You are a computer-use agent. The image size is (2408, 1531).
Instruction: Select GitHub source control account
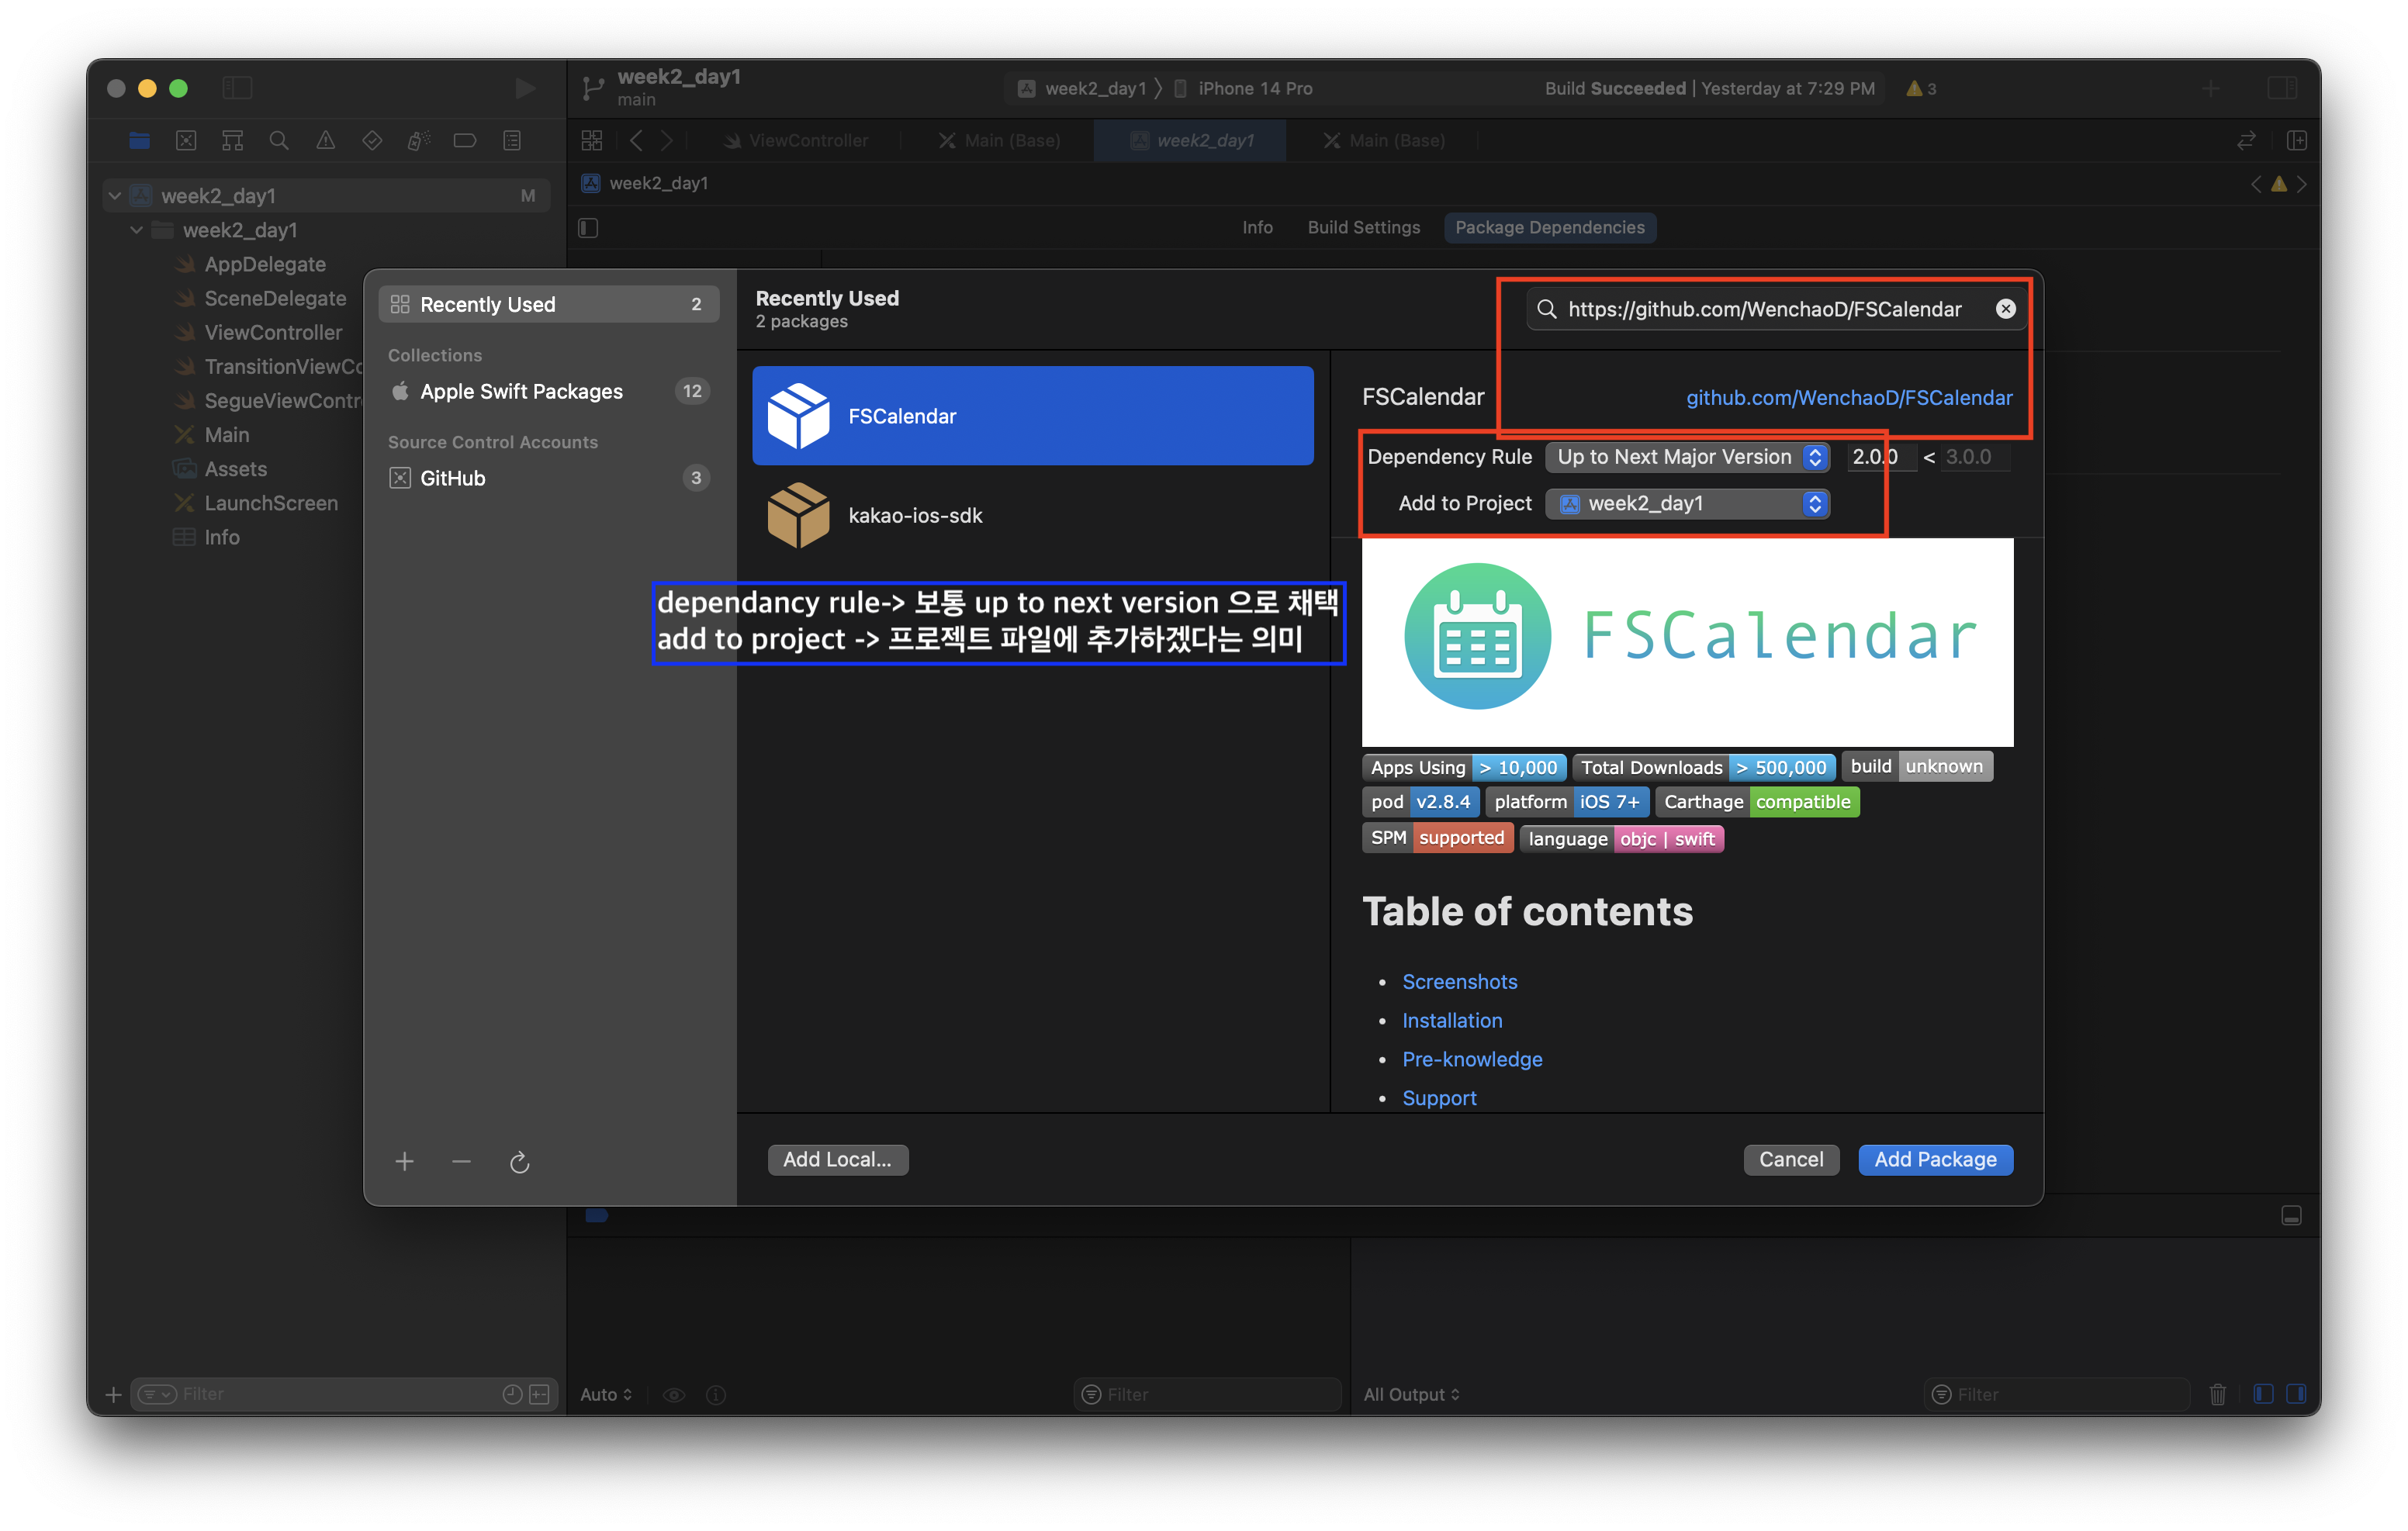click(x=452, y=478)
